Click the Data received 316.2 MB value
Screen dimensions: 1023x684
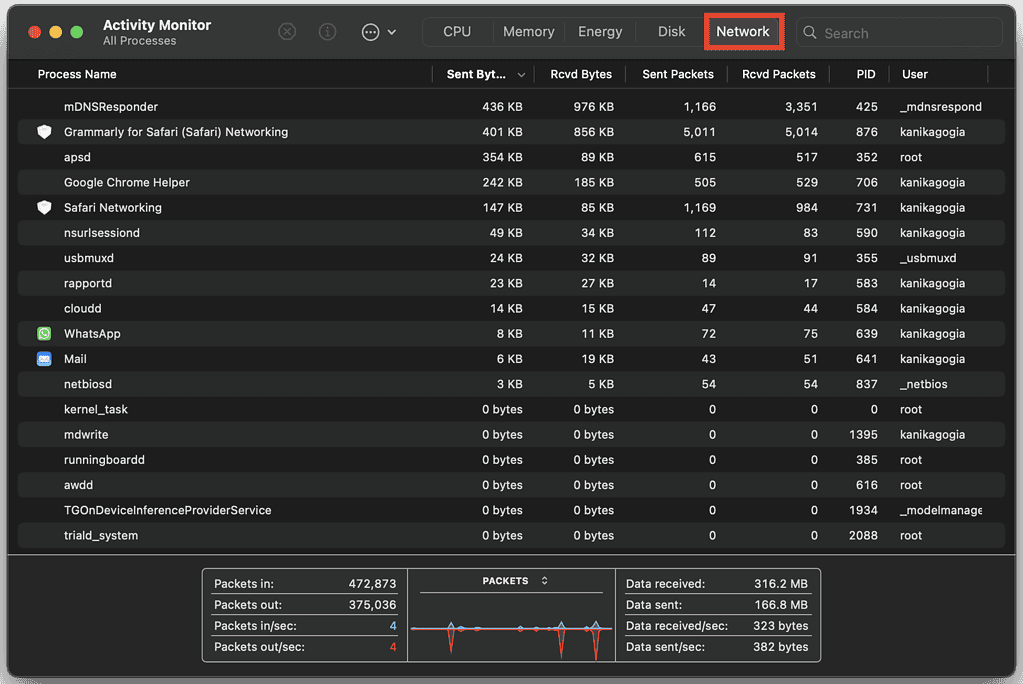(781, 583)
